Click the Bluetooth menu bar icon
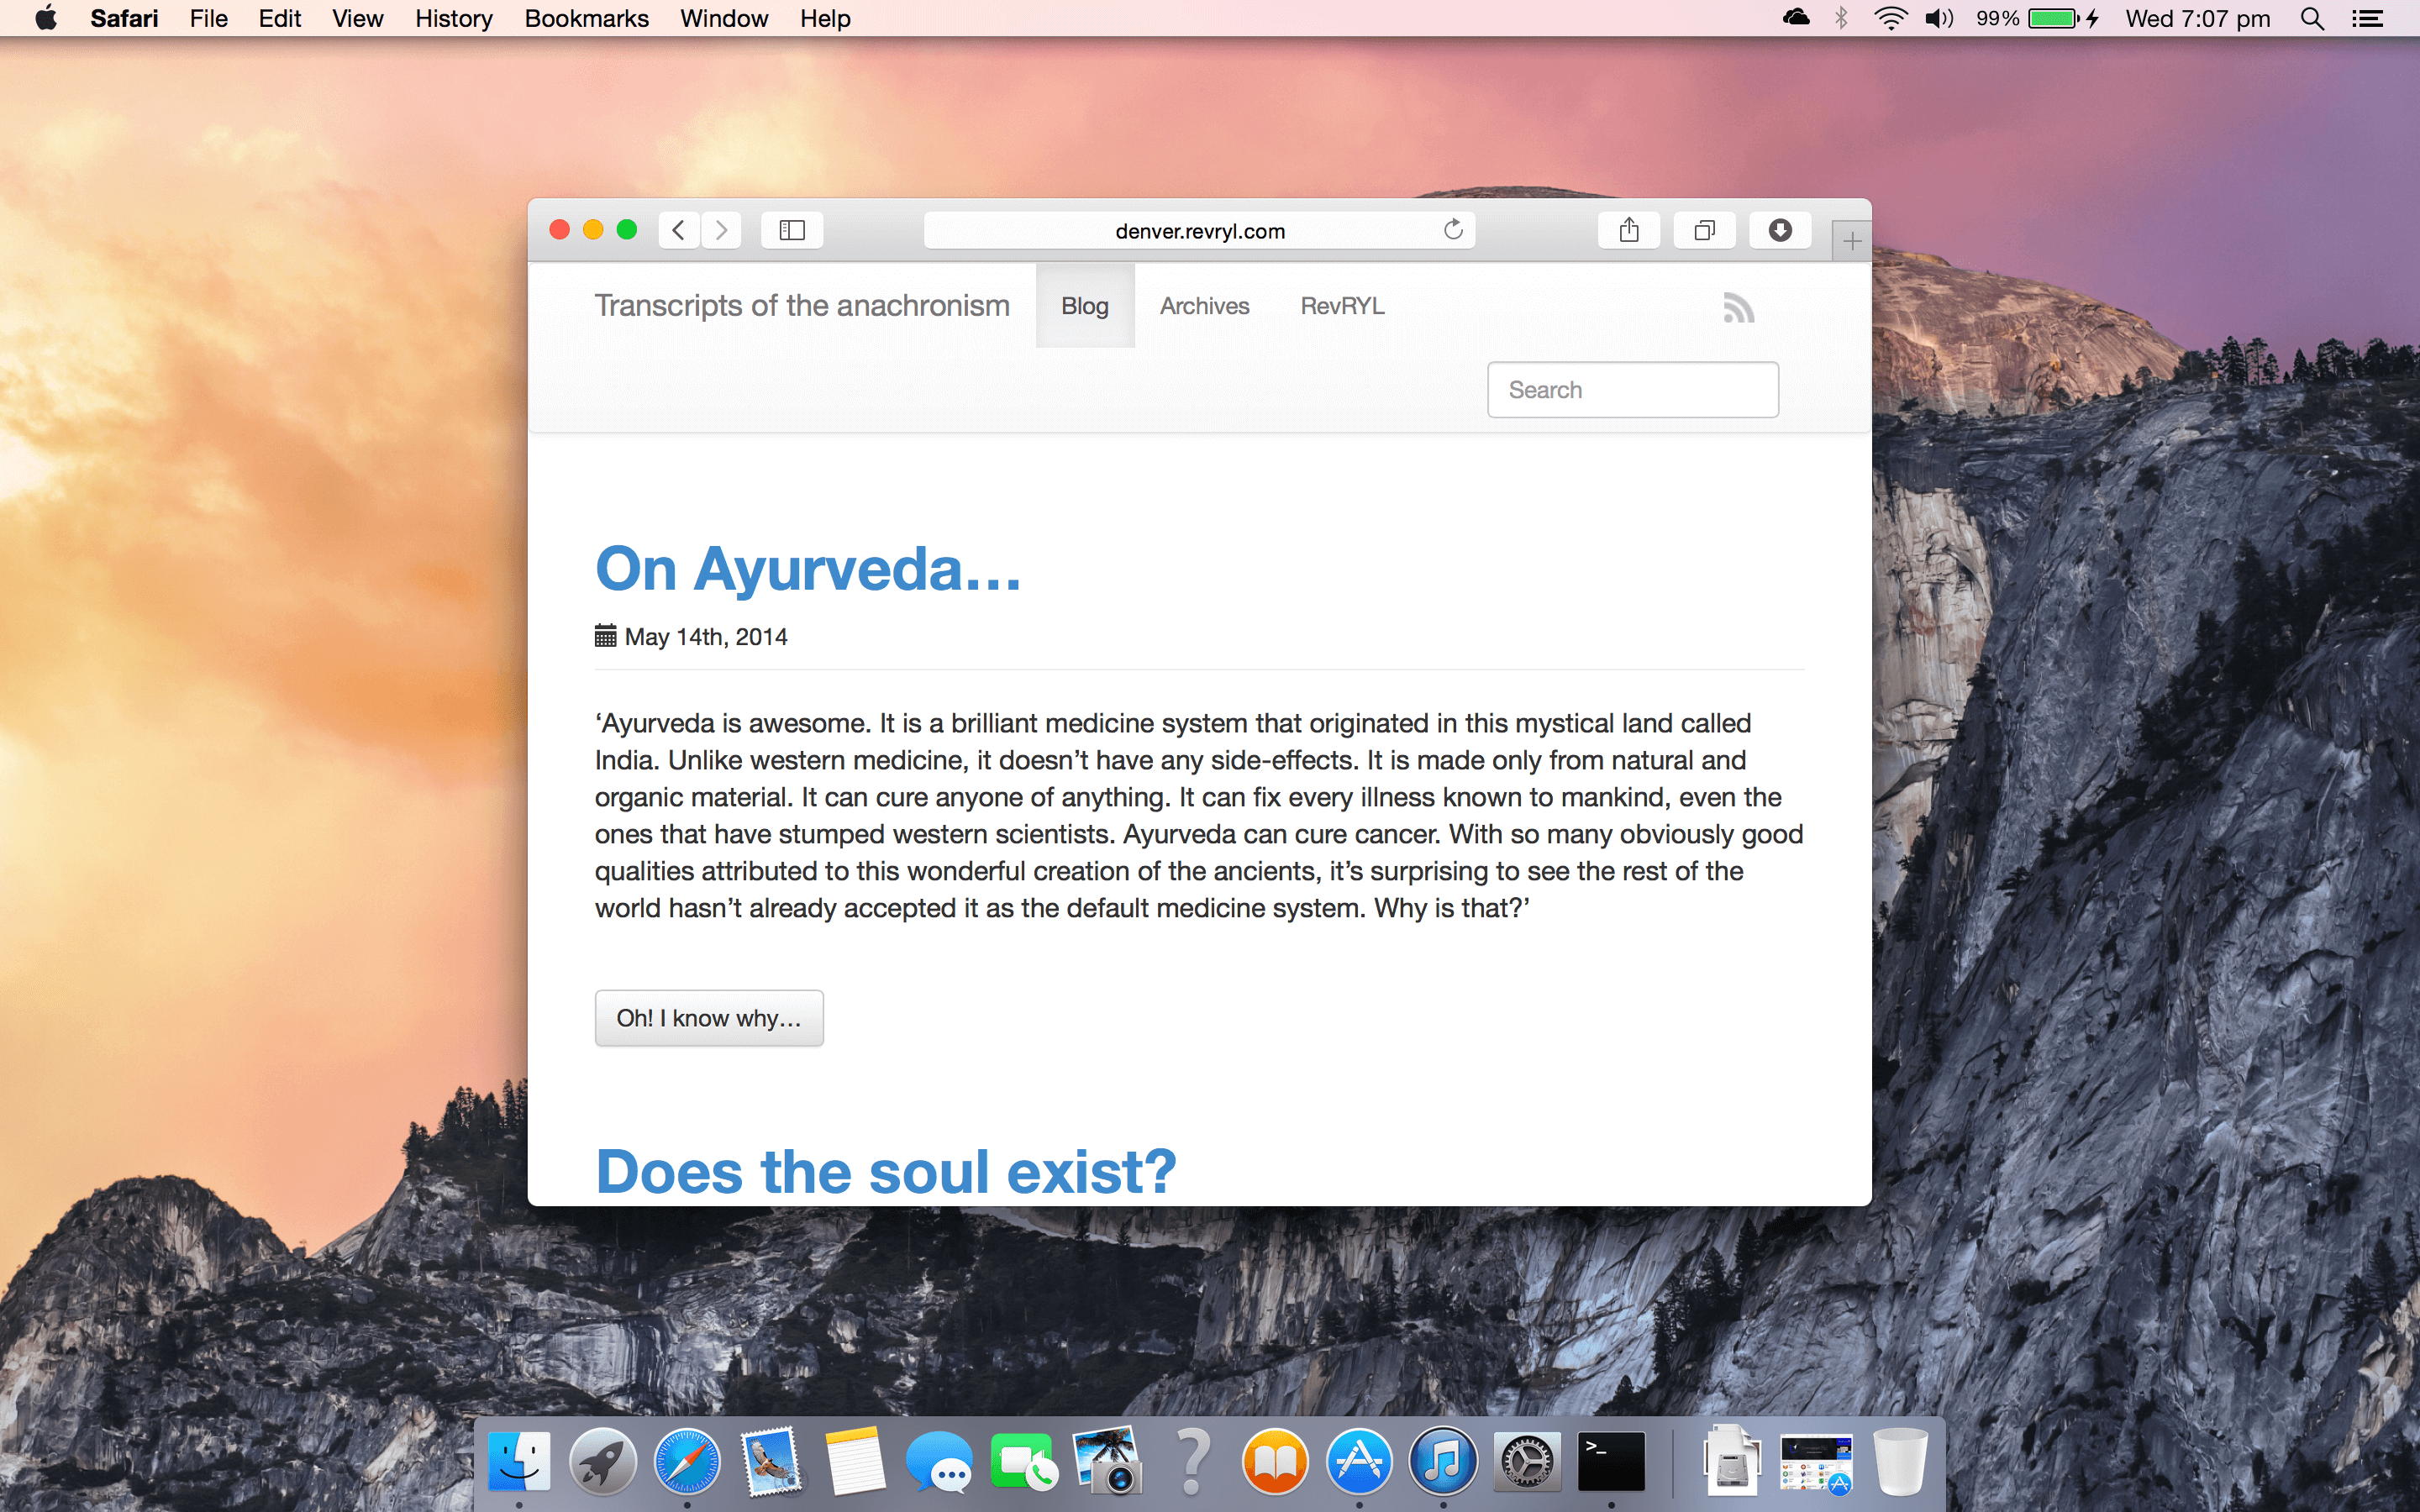This screenshot has height=1512, width=2420. [1841, 19]
